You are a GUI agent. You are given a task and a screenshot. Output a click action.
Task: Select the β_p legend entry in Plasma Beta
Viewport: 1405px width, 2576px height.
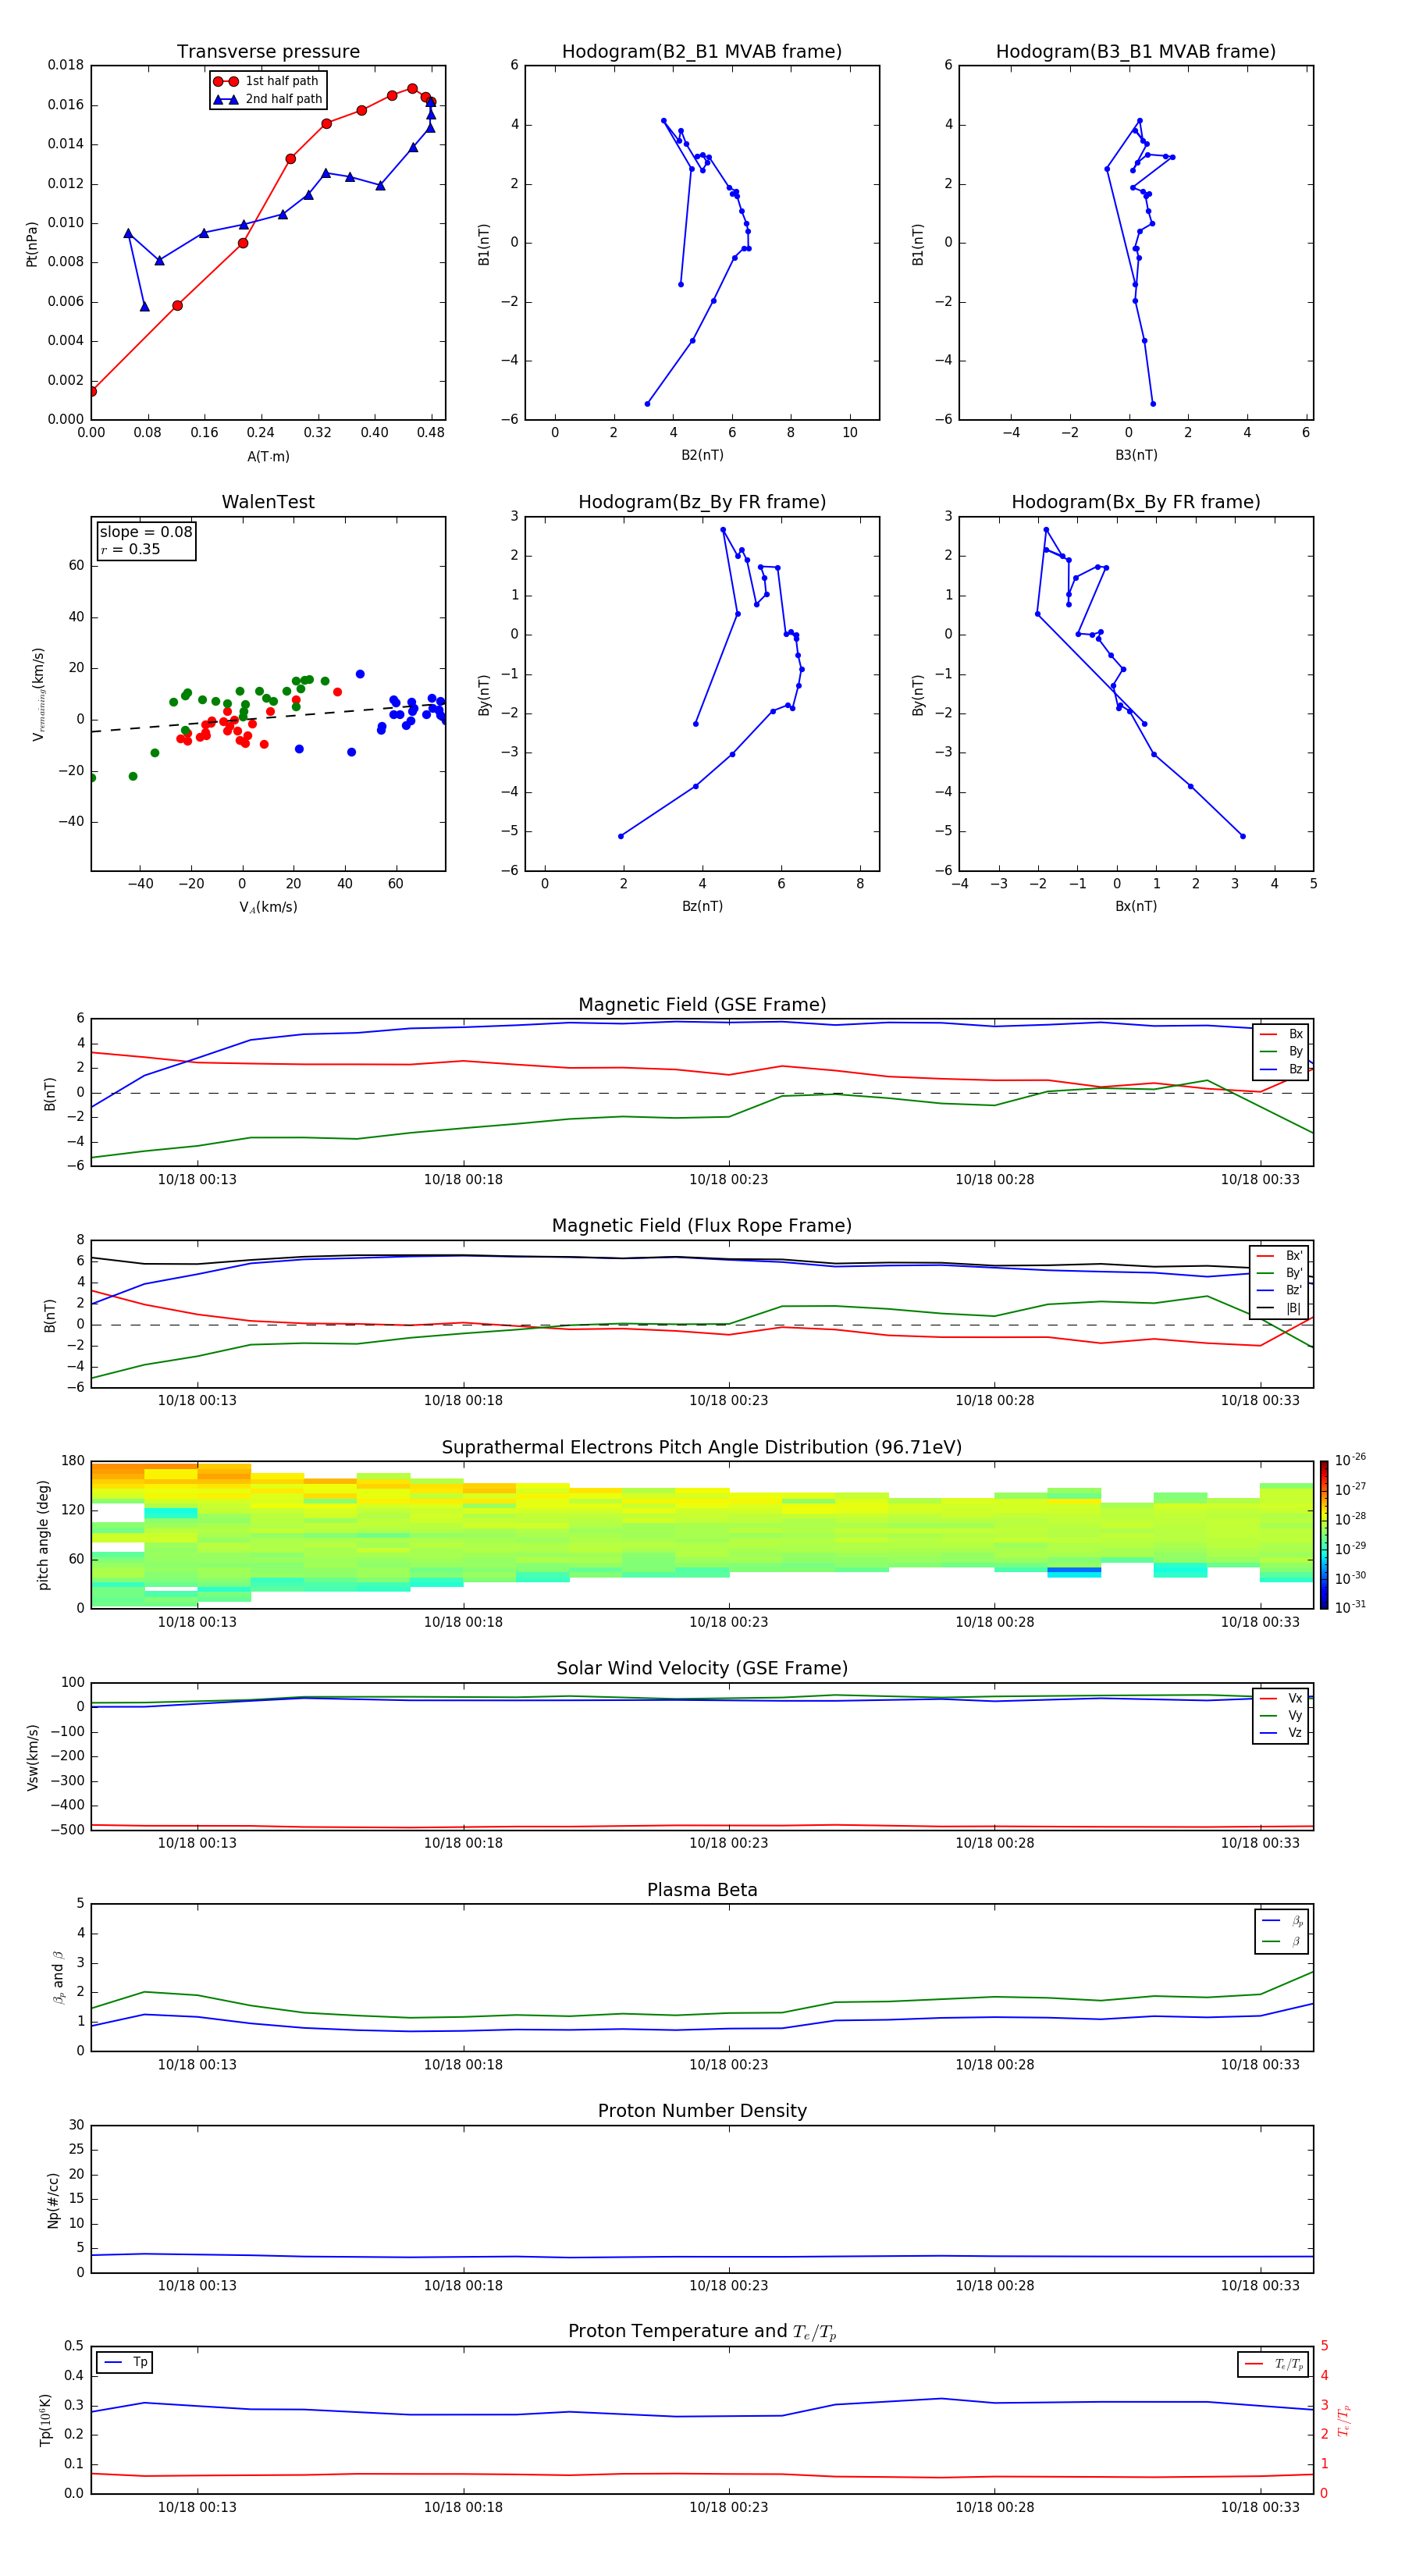pyautogui.click(x=1282, y=1921)
